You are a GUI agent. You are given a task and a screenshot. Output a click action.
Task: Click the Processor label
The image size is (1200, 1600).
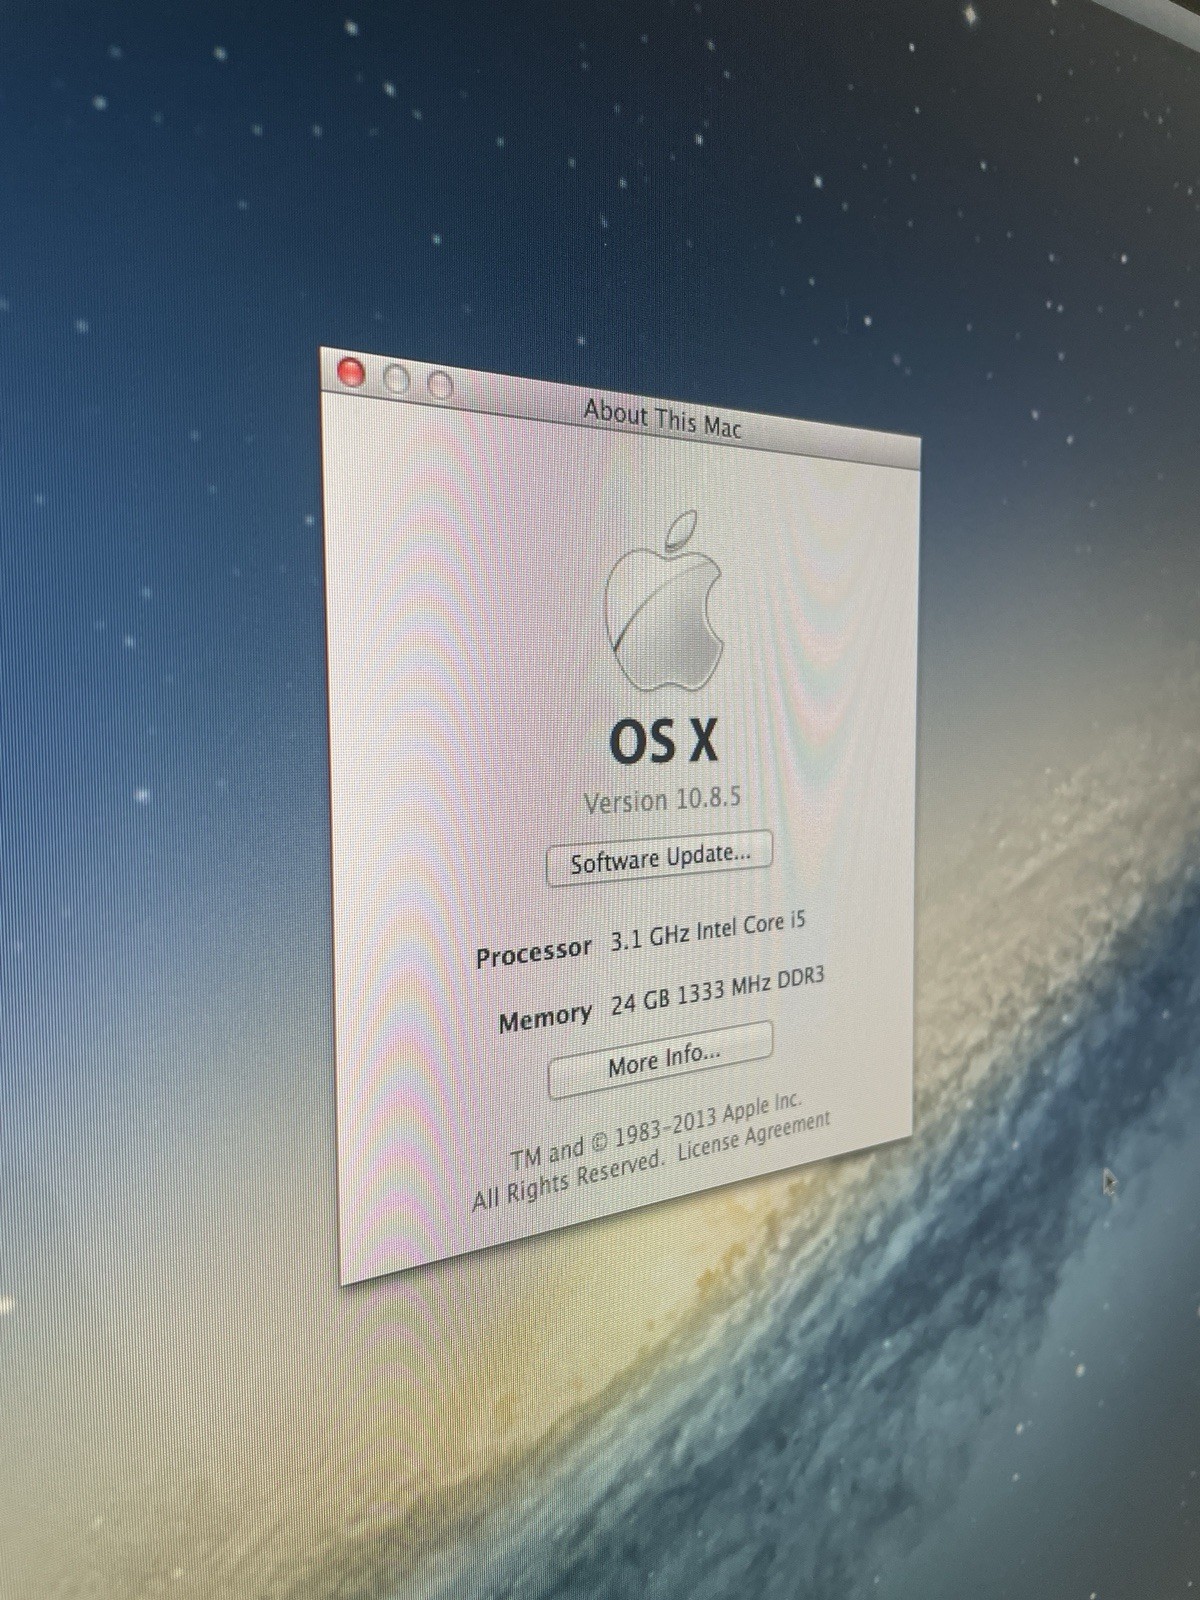pyautogui.click(x=533, y=953)
